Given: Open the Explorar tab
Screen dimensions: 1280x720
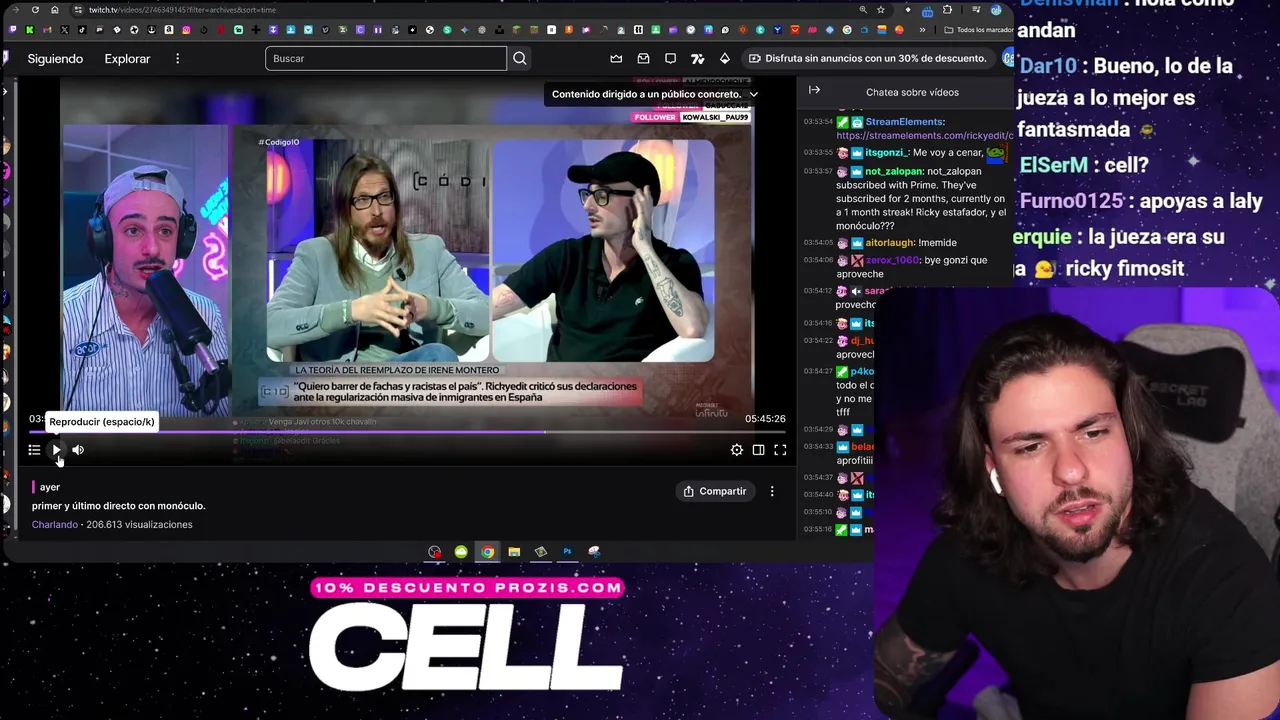Looking at the screenshot, I should [x=127, y=59].
